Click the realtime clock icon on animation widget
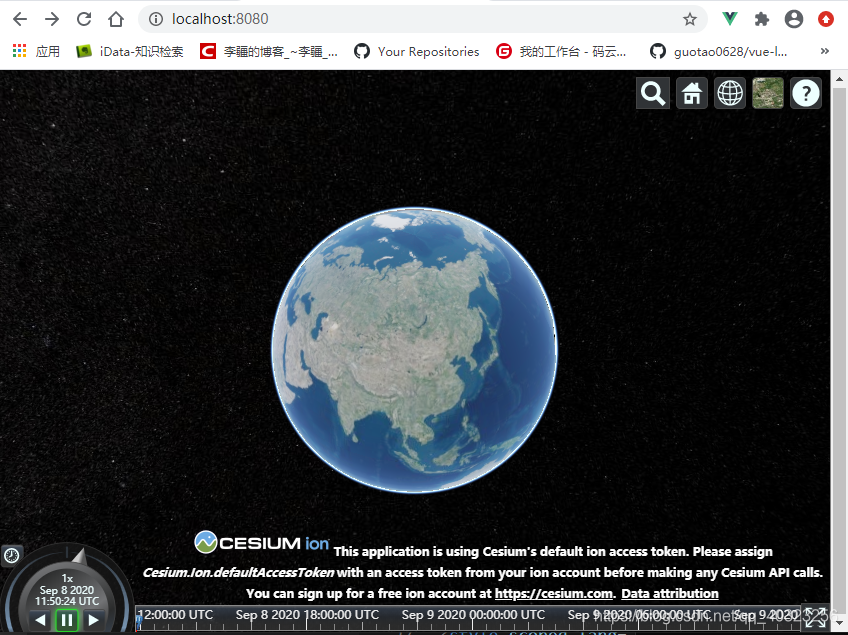 [11, 555]
